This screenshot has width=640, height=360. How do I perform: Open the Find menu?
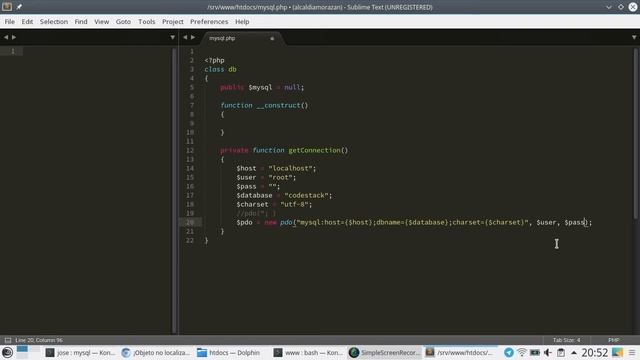coord(81,22)
